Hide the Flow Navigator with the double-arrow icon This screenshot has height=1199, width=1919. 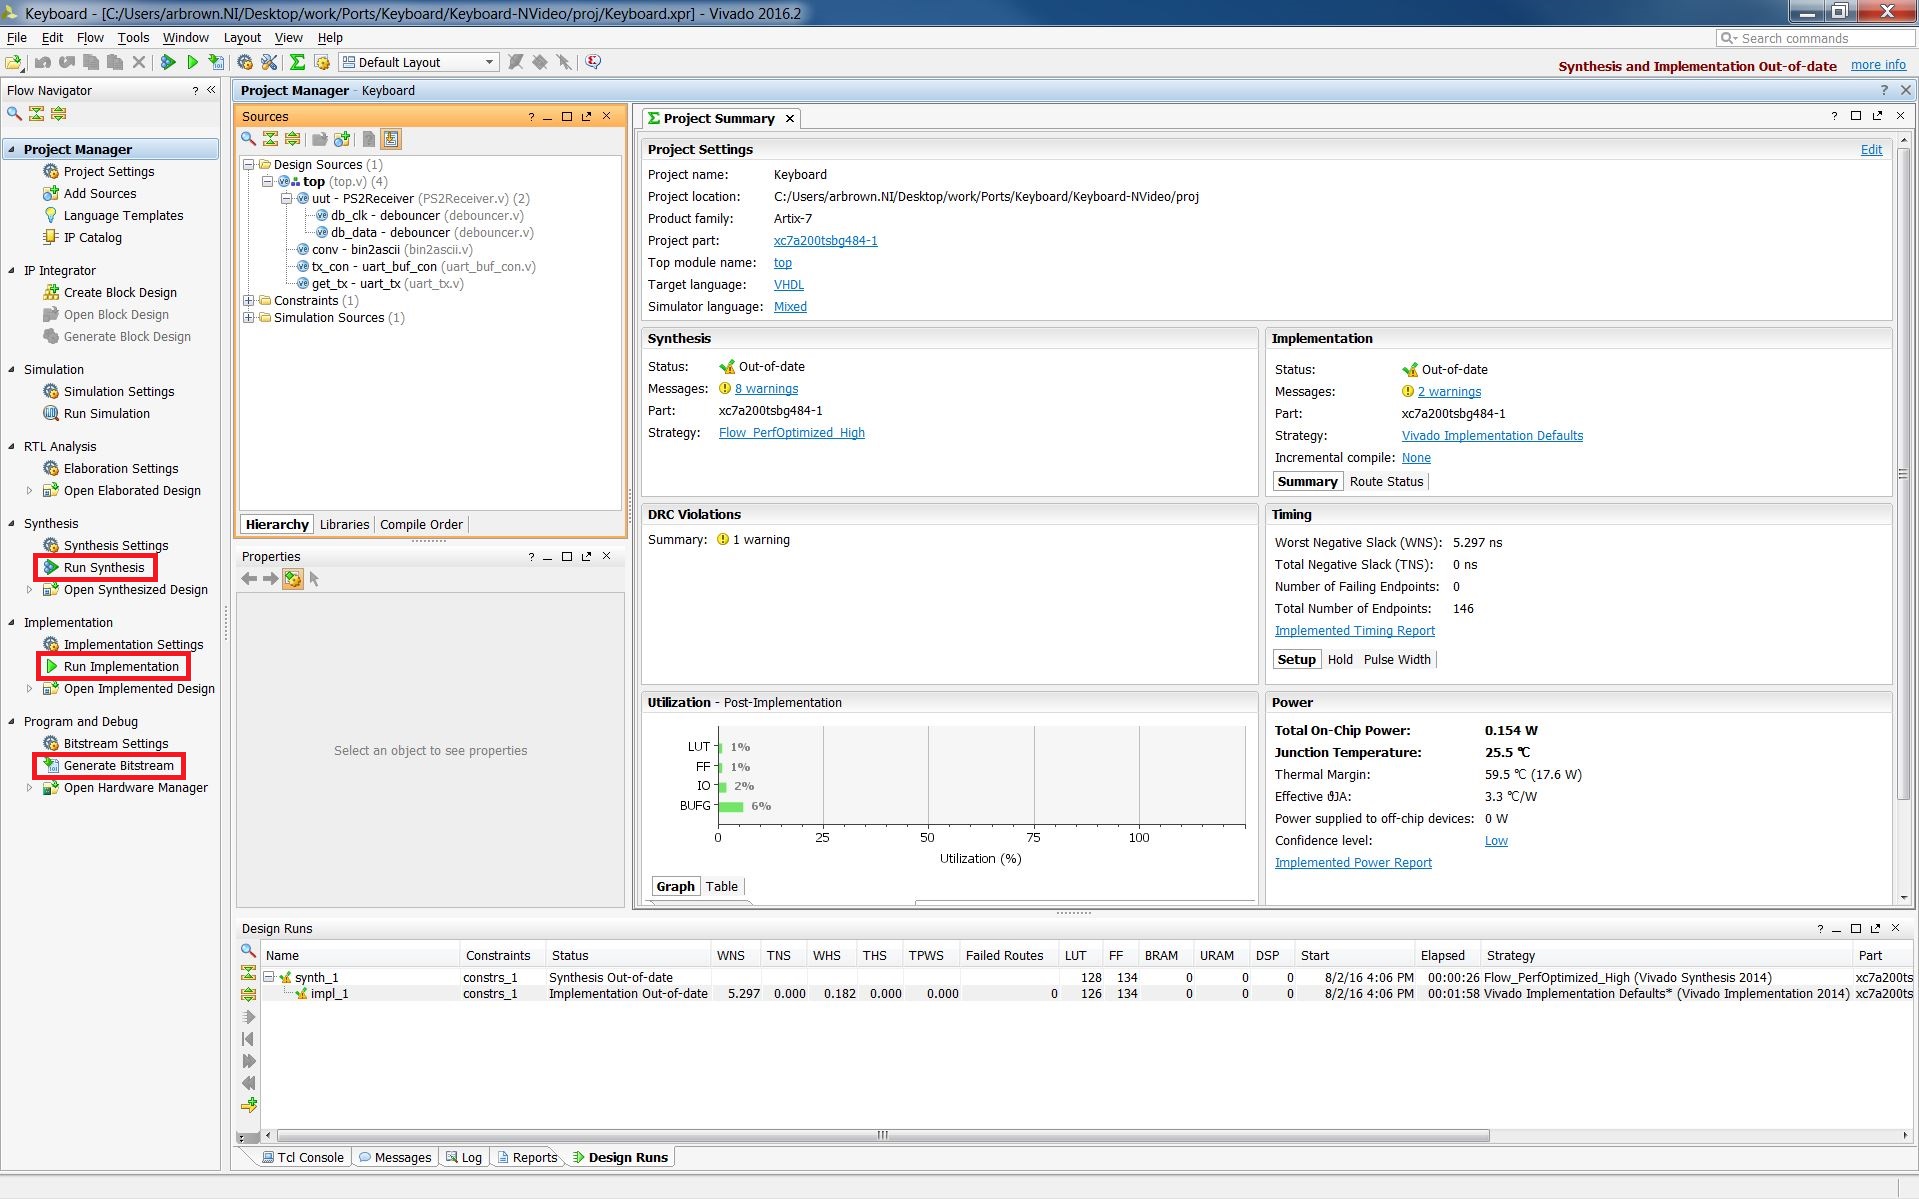[211, 90]
